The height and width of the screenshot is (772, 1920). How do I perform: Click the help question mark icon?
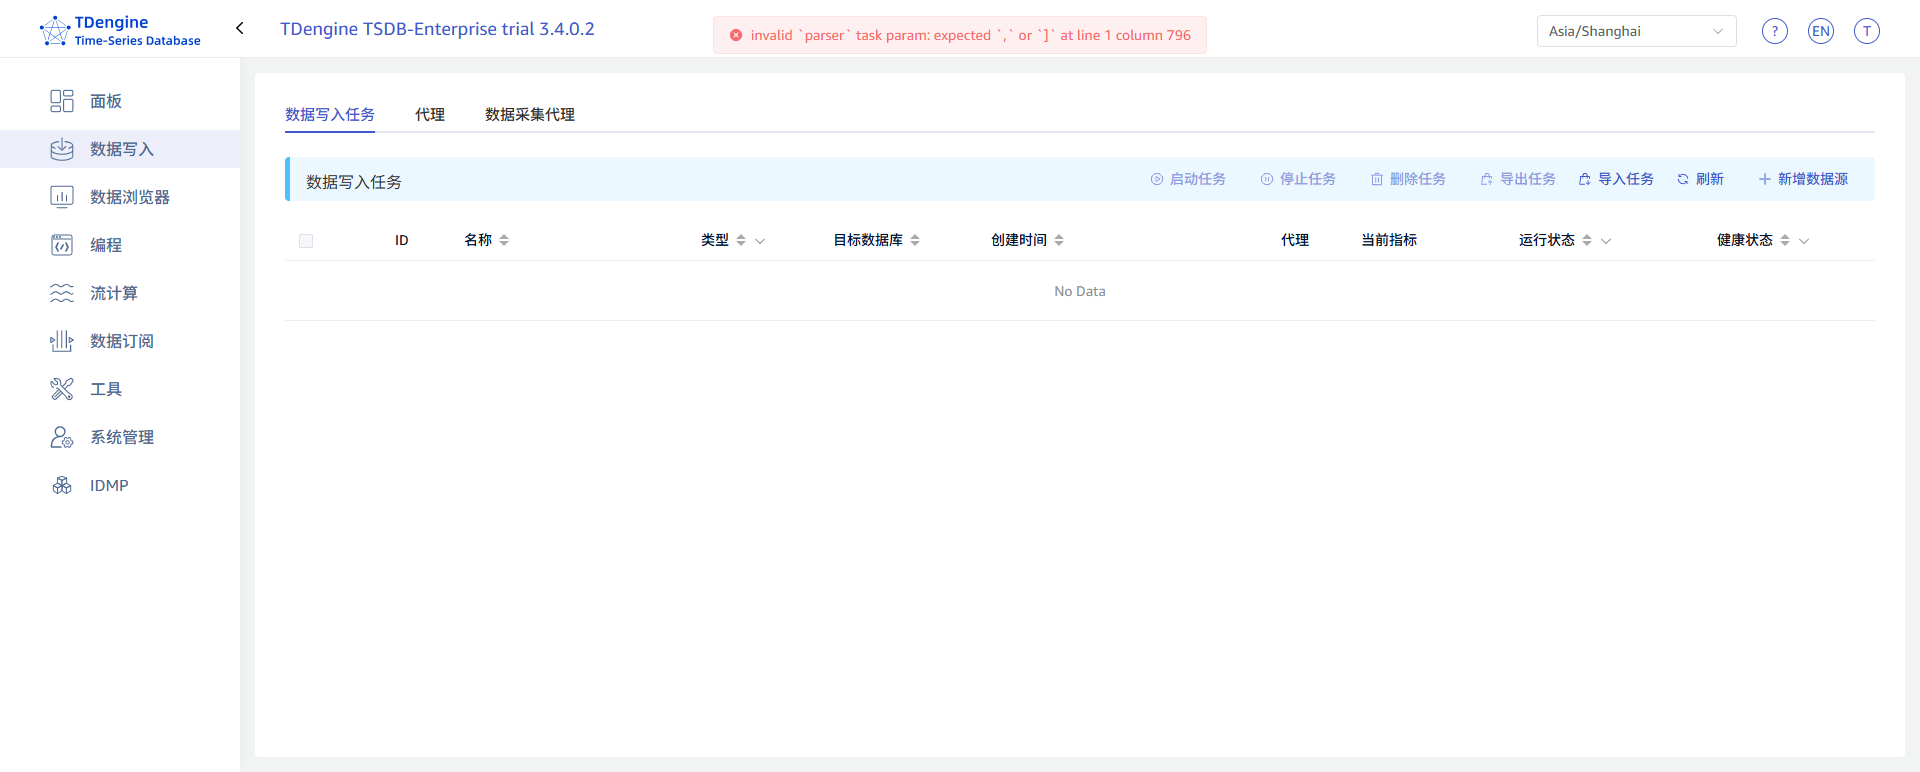(x=1774, y=31)
